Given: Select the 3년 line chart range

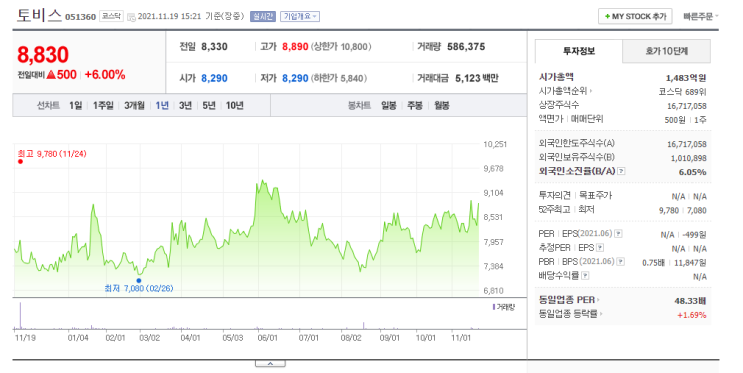Looking at the screenshot, I should pos(185,105).
